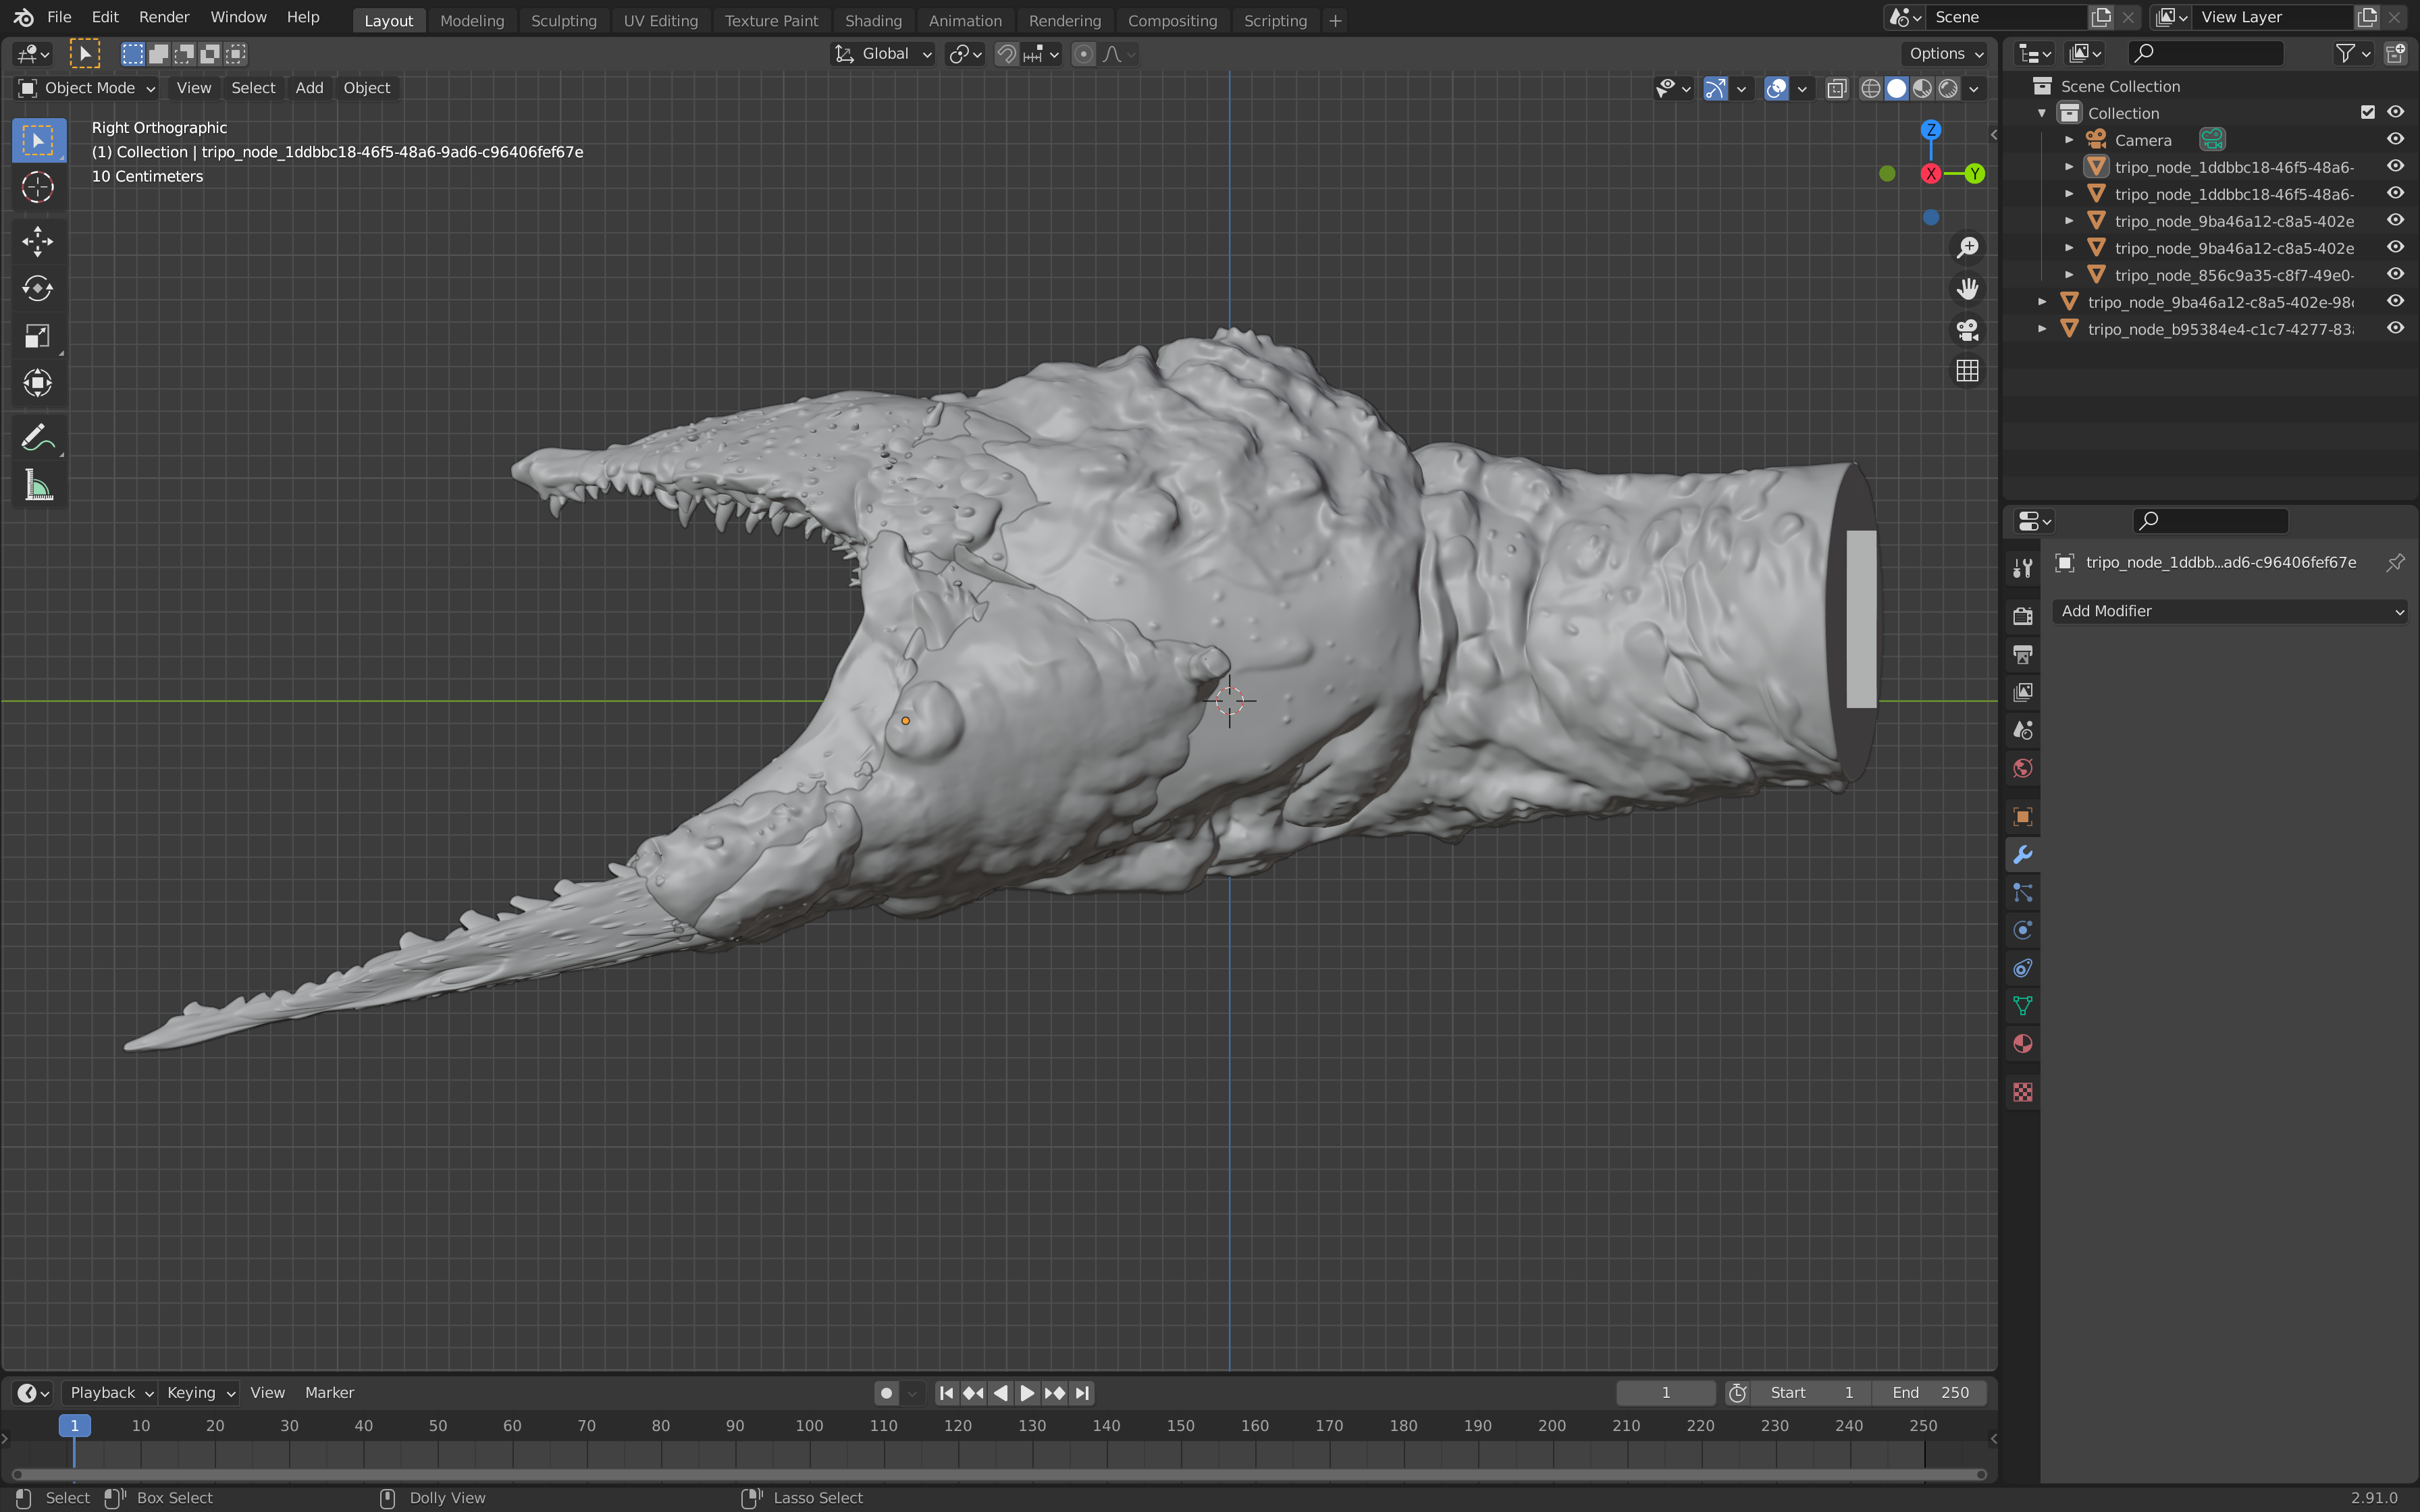The width and height of the screenshot is (2420, 1512).
Task: Expand the Camera tree item
Action: pos(2069,140)
